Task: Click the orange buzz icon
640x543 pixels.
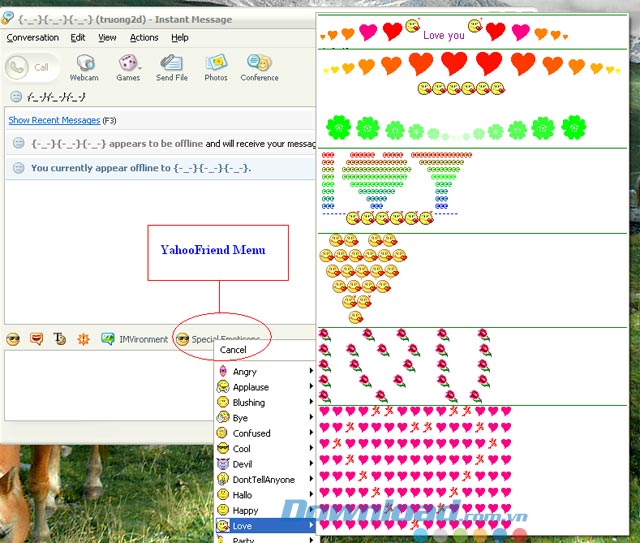Action: [x=84, y=339]
